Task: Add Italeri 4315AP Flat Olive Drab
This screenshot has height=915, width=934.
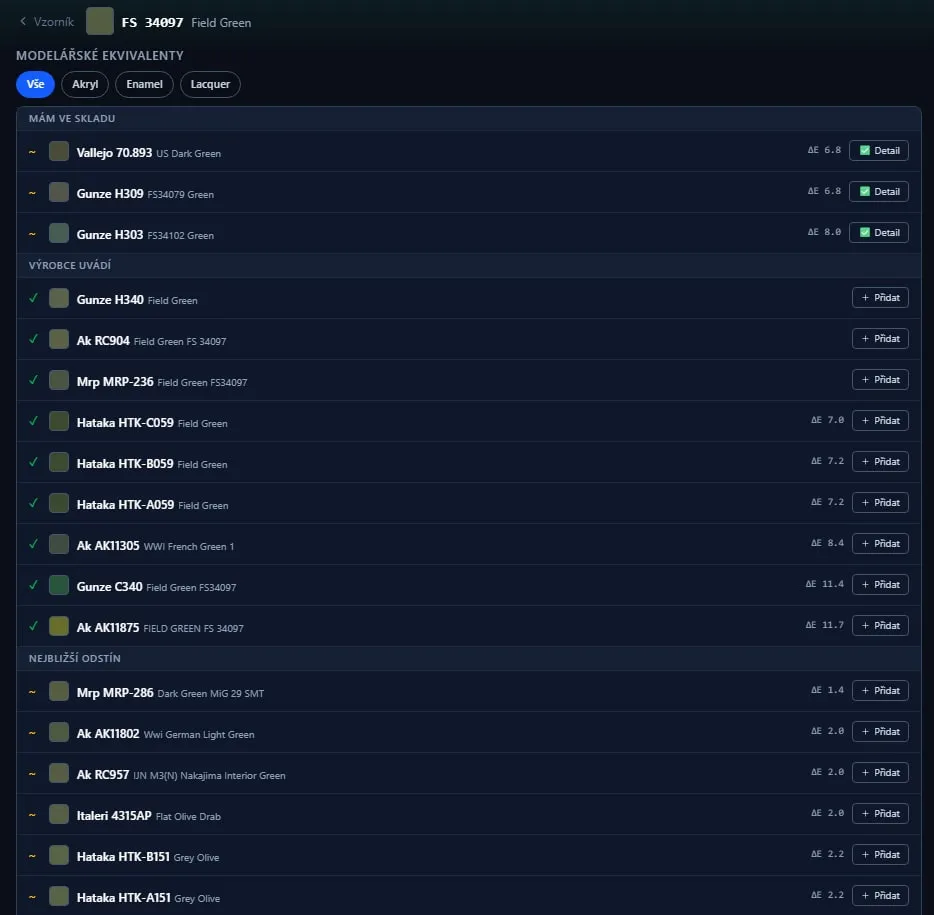Action: 880,814
